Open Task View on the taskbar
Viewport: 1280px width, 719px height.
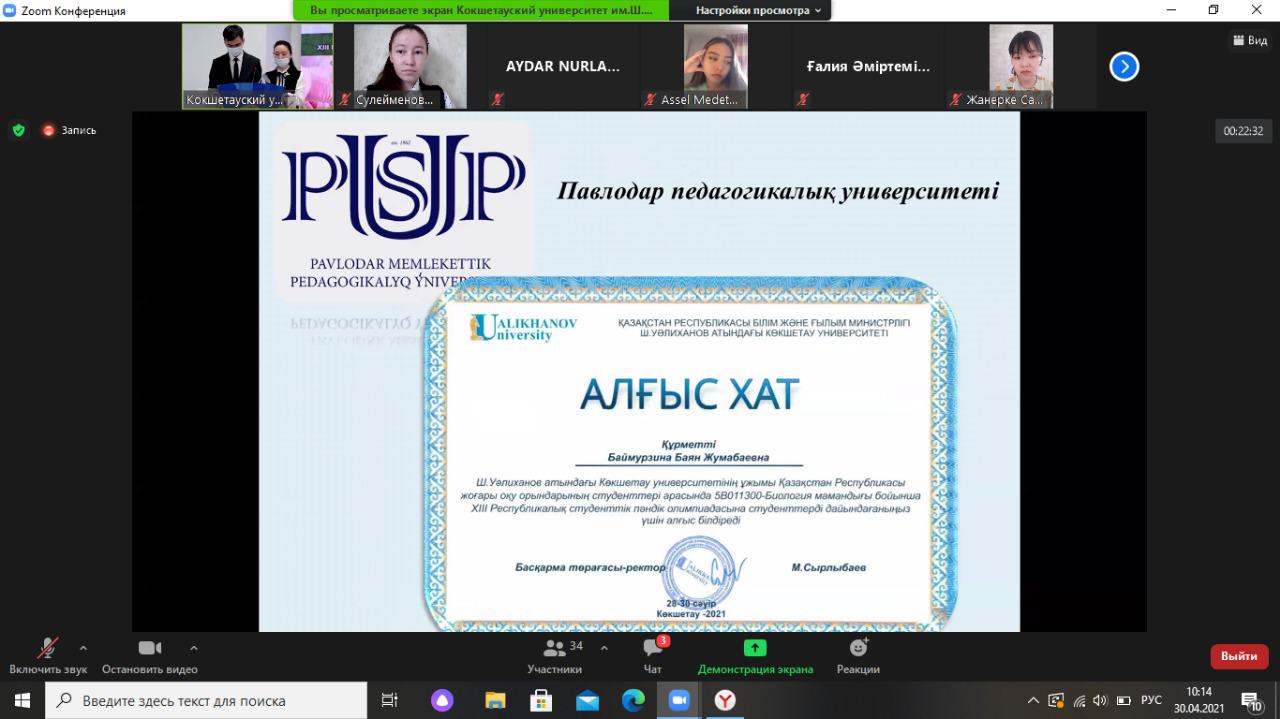pyautogui.click(x=390, y=700)
